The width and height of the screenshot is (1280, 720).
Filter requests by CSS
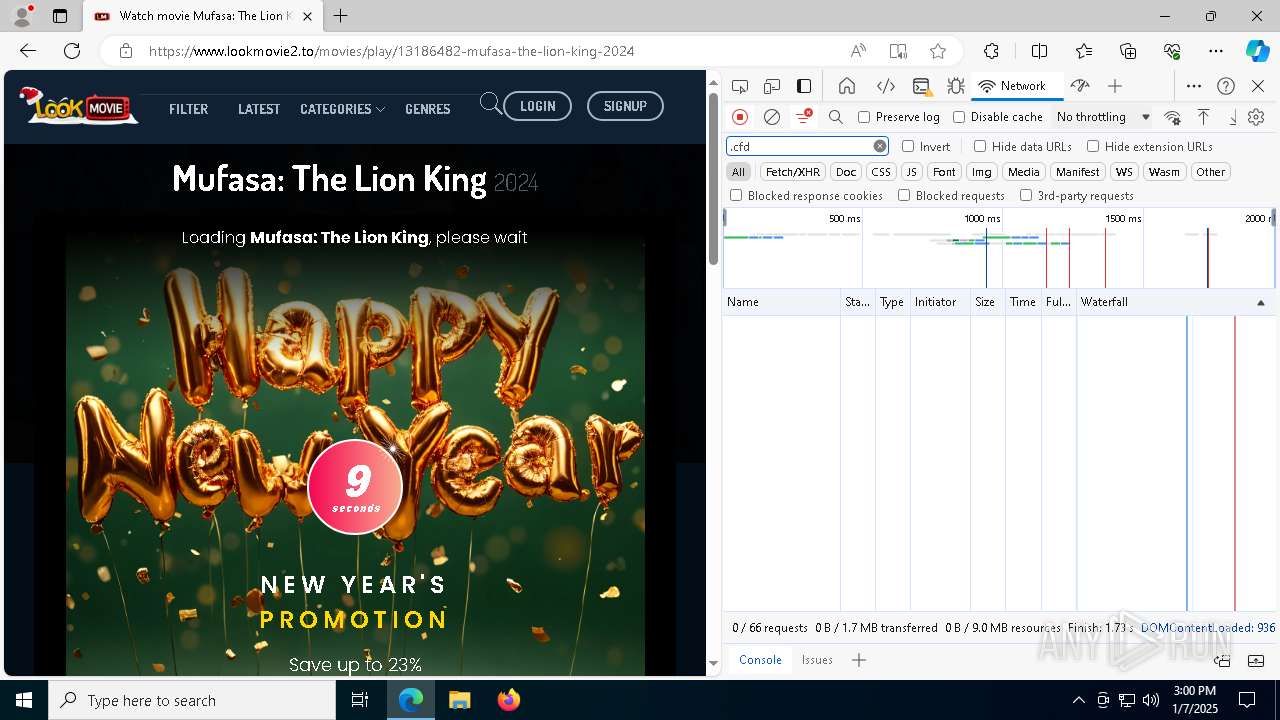click(881, 172)
